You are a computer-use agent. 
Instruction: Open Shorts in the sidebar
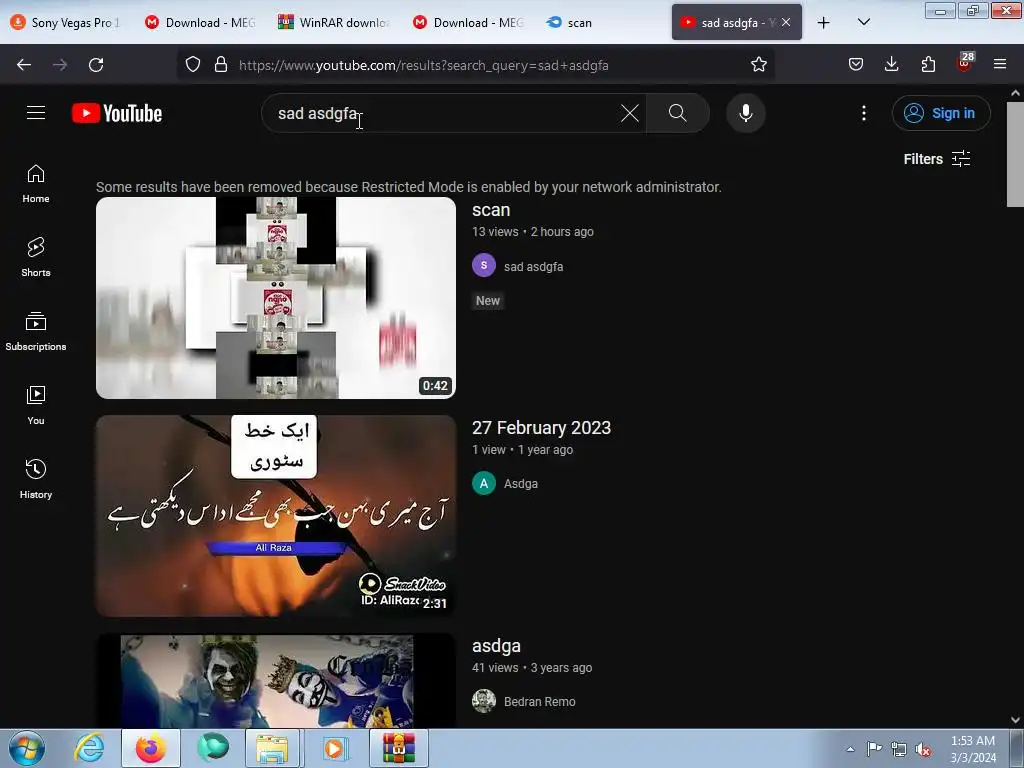[36, 257]
